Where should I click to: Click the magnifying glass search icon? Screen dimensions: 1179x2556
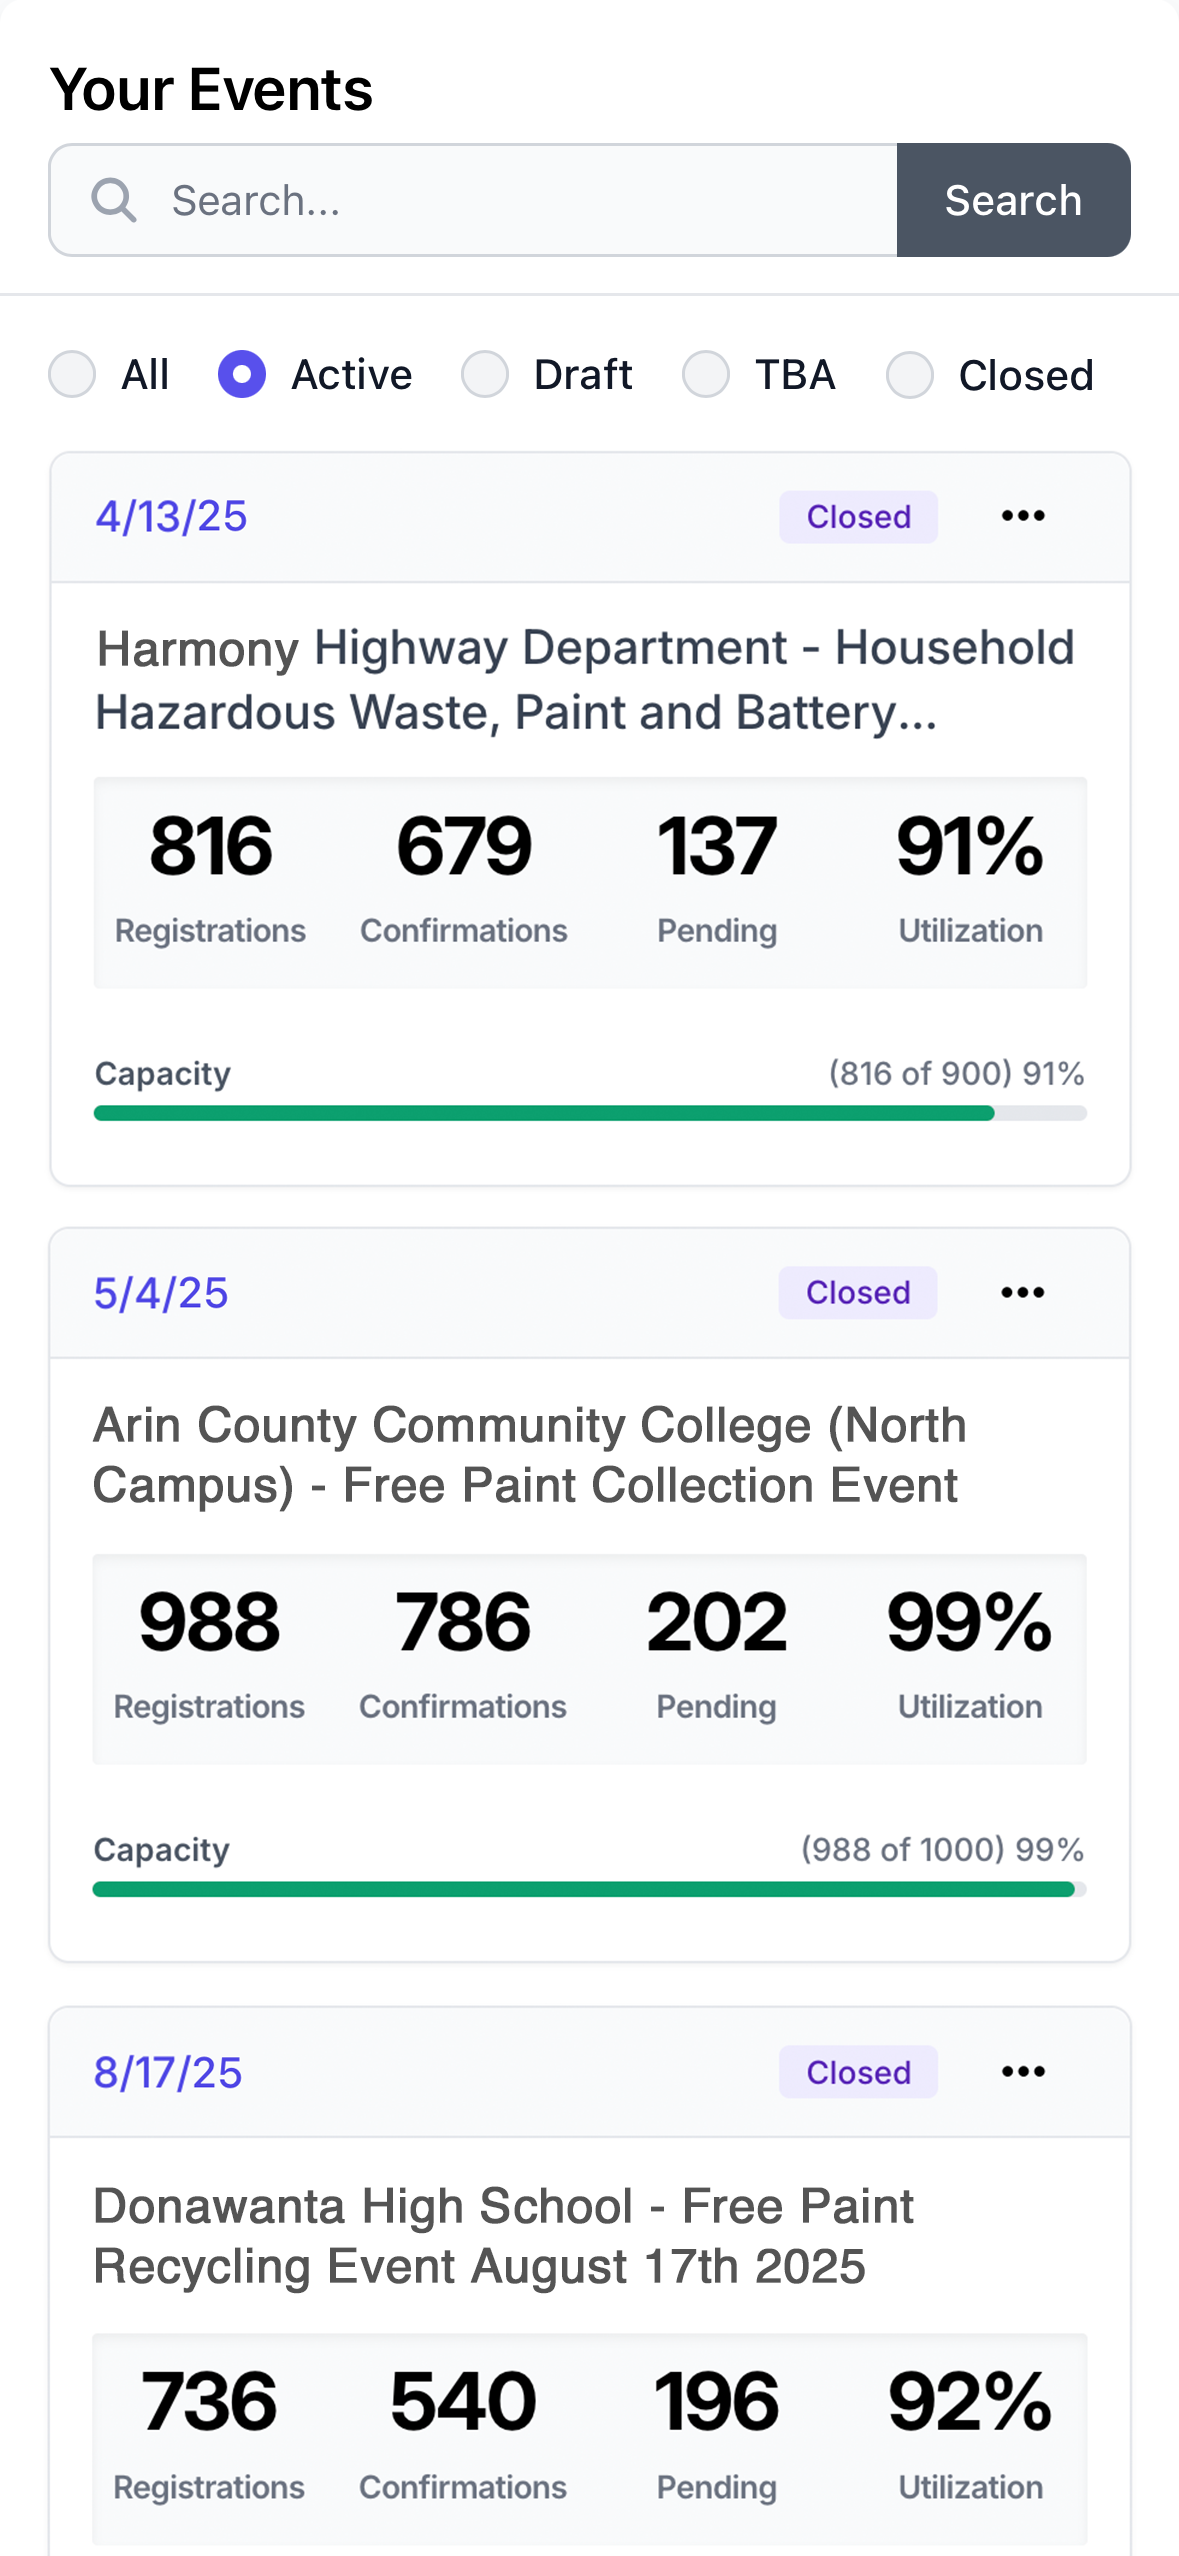[x=114, y=200]
